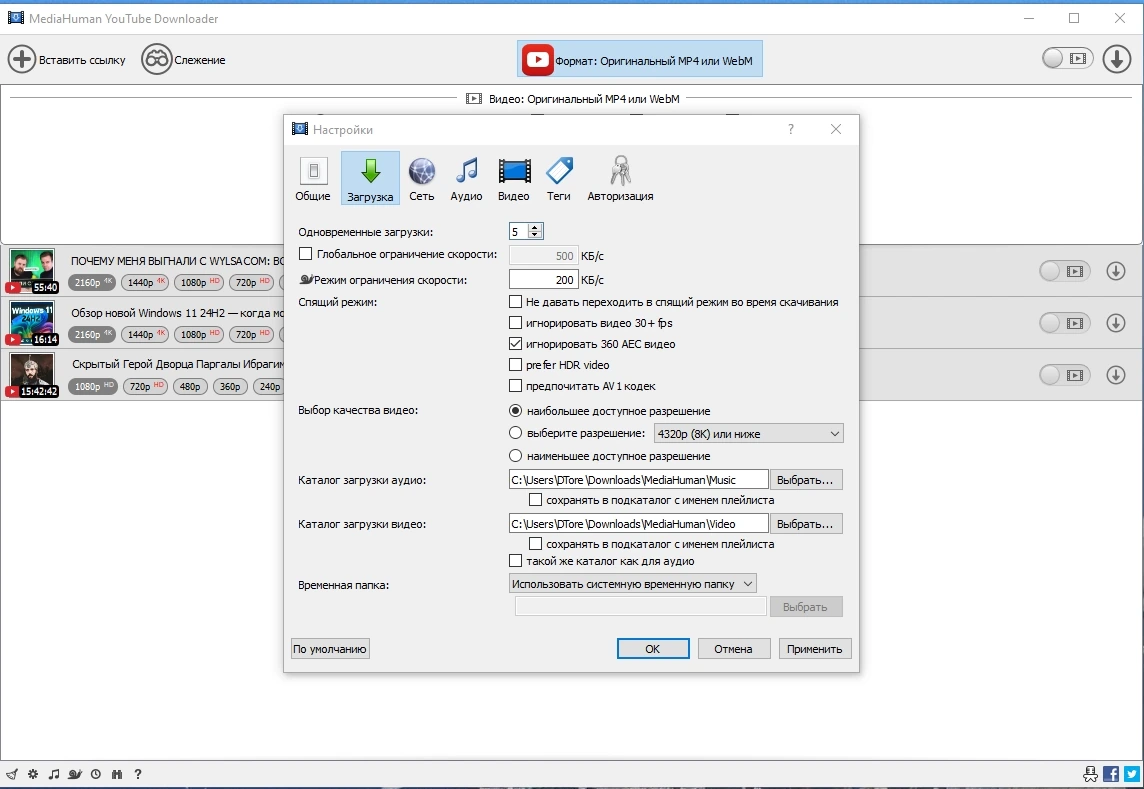This screenshot has height=789, width=1144.
Task: Click the plus icon to paste link
Action: pyautogui.click(x=22, y=59)
